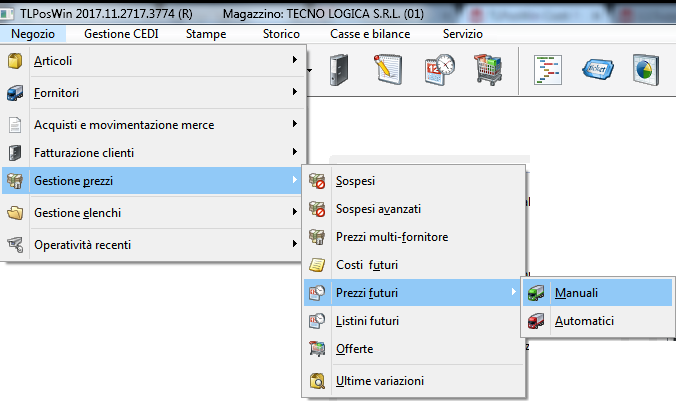Expand the Operatività recenti submenu arrow
Image resolution: width=676 pixels, height=404 pixels.
click(295, 244)
